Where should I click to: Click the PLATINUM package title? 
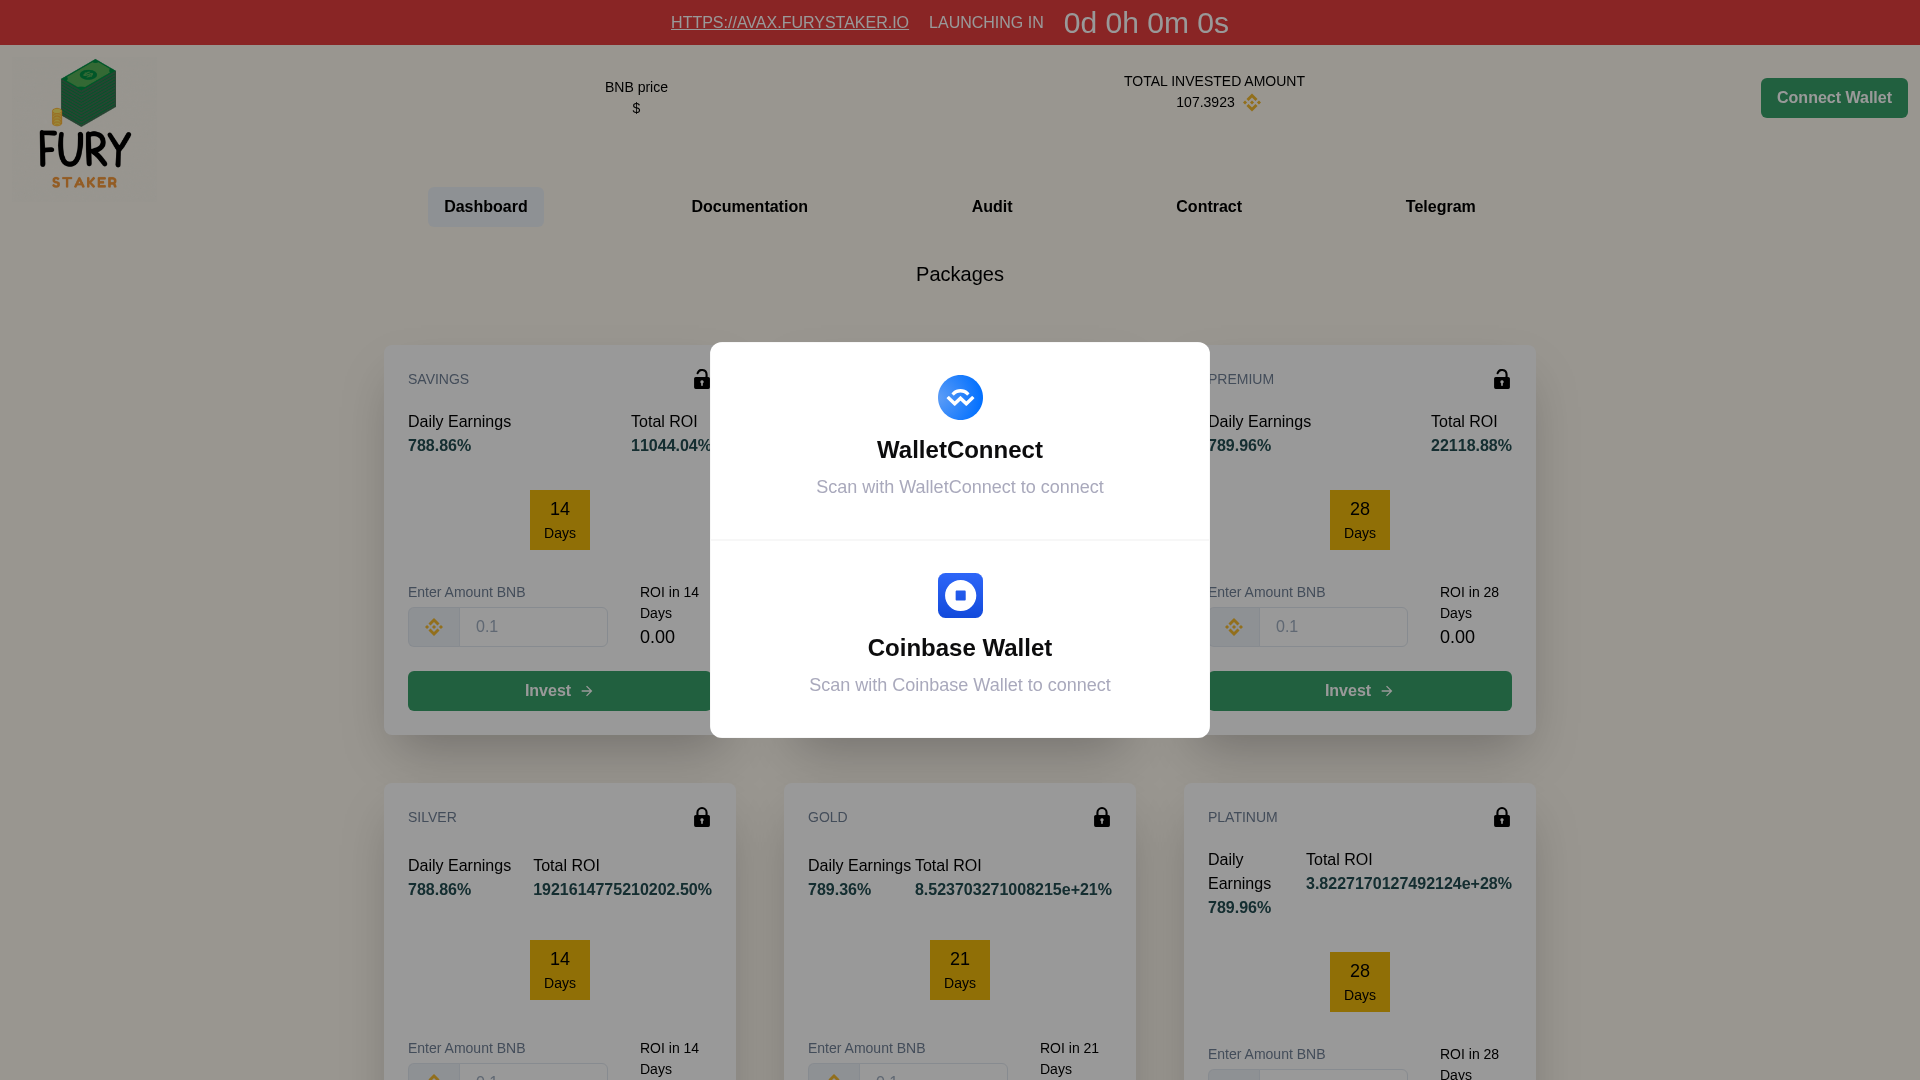(1243, 817)
